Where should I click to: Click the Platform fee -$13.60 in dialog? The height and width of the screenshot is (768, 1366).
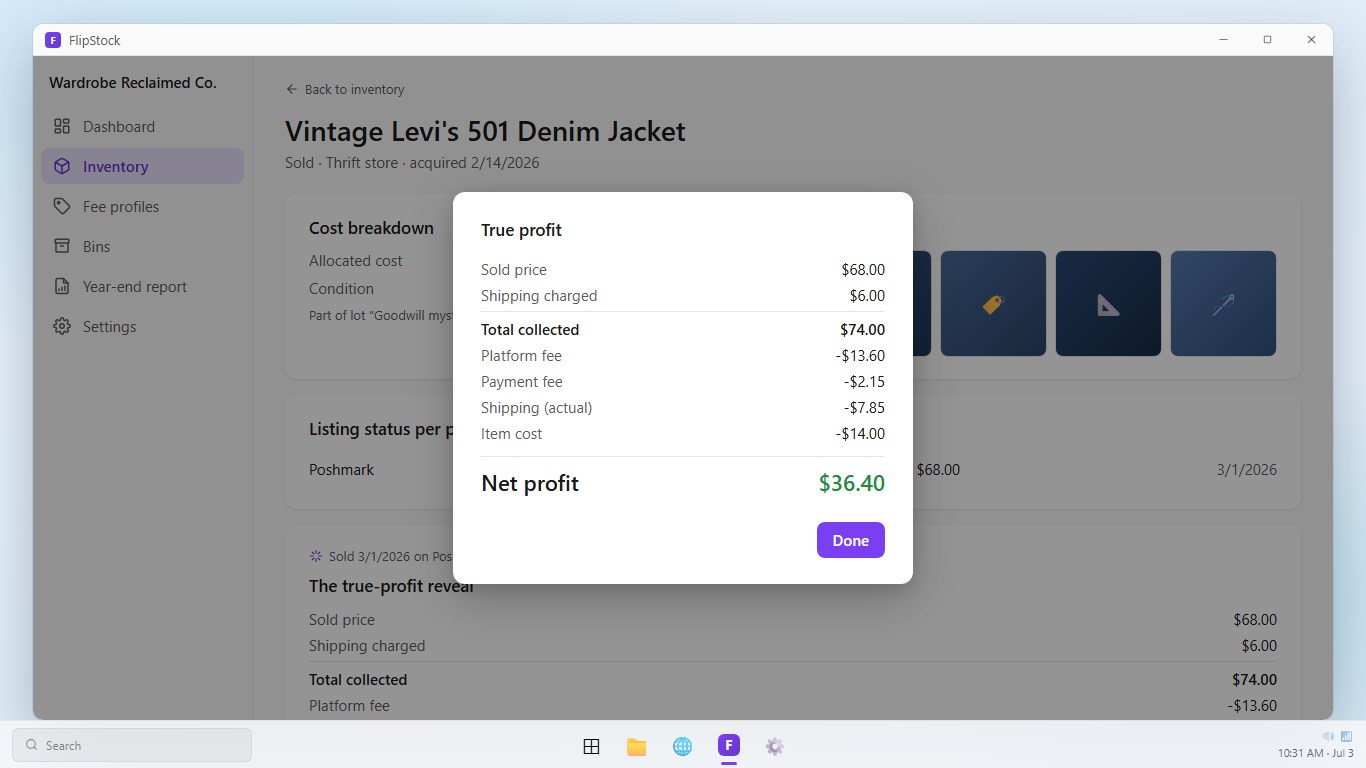[x=860, y=356]
